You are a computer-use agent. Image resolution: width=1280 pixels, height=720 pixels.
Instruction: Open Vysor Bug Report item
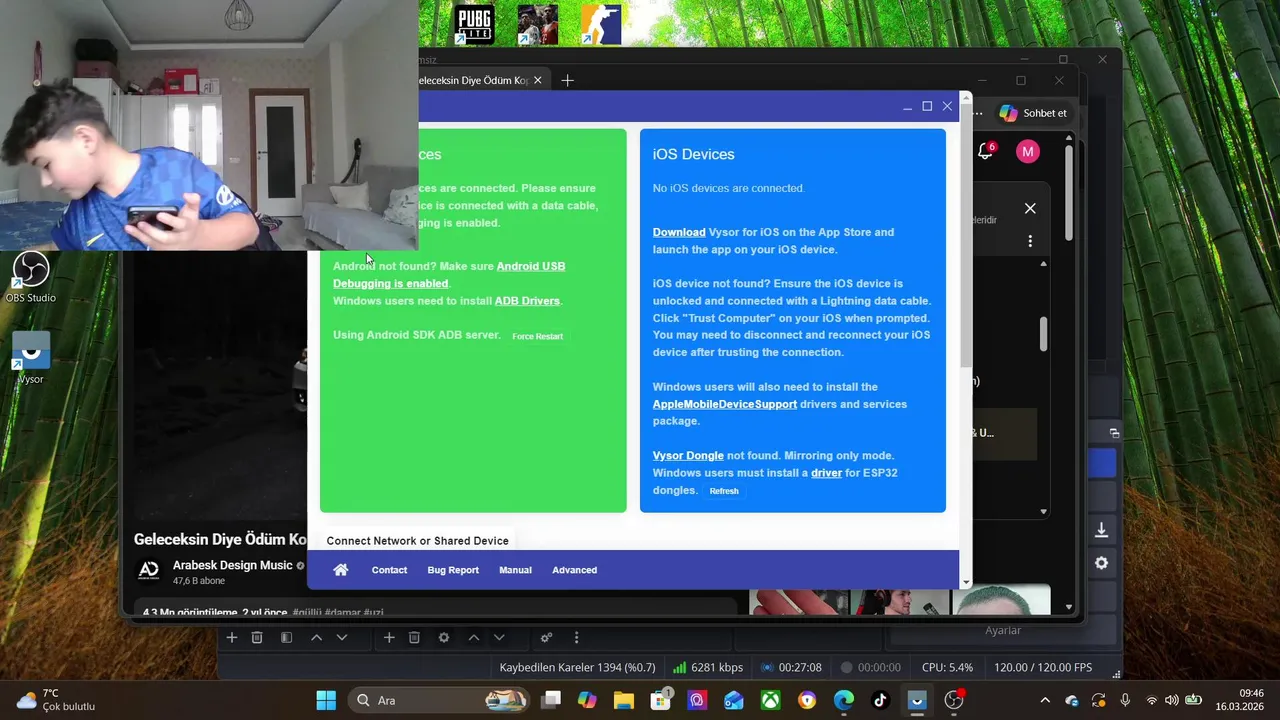pyautogui.click(x=453, y=570)
